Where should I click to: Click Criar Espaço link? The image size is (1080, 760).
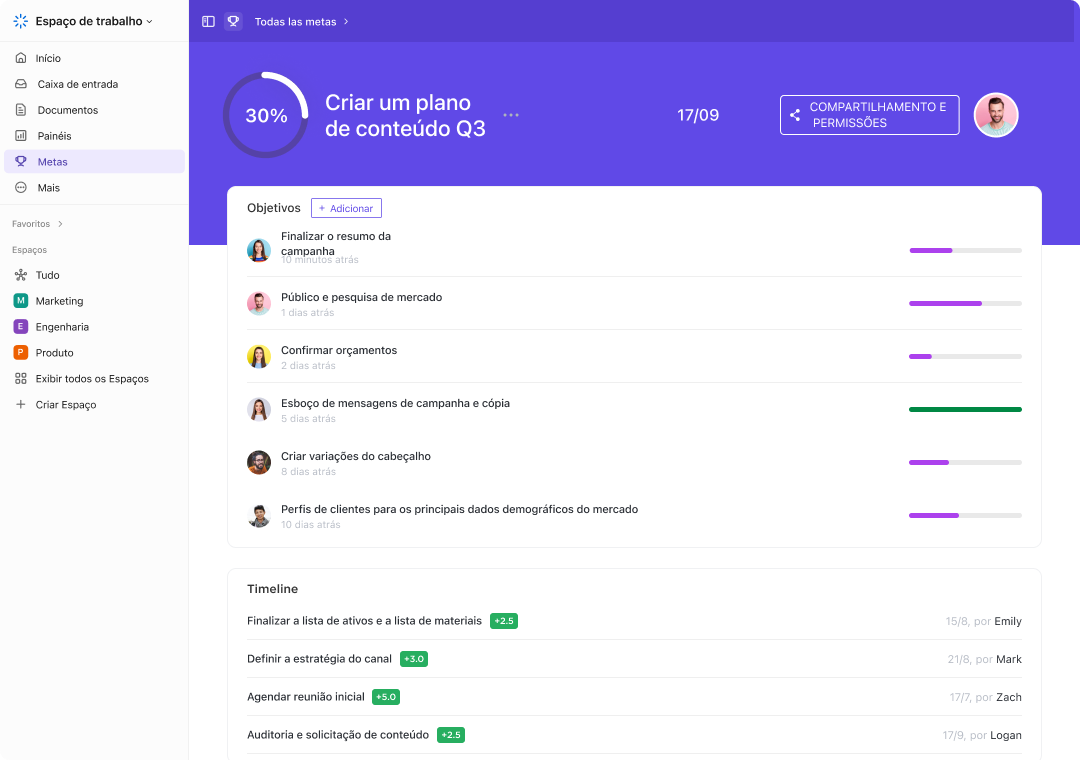click(66, 404)
